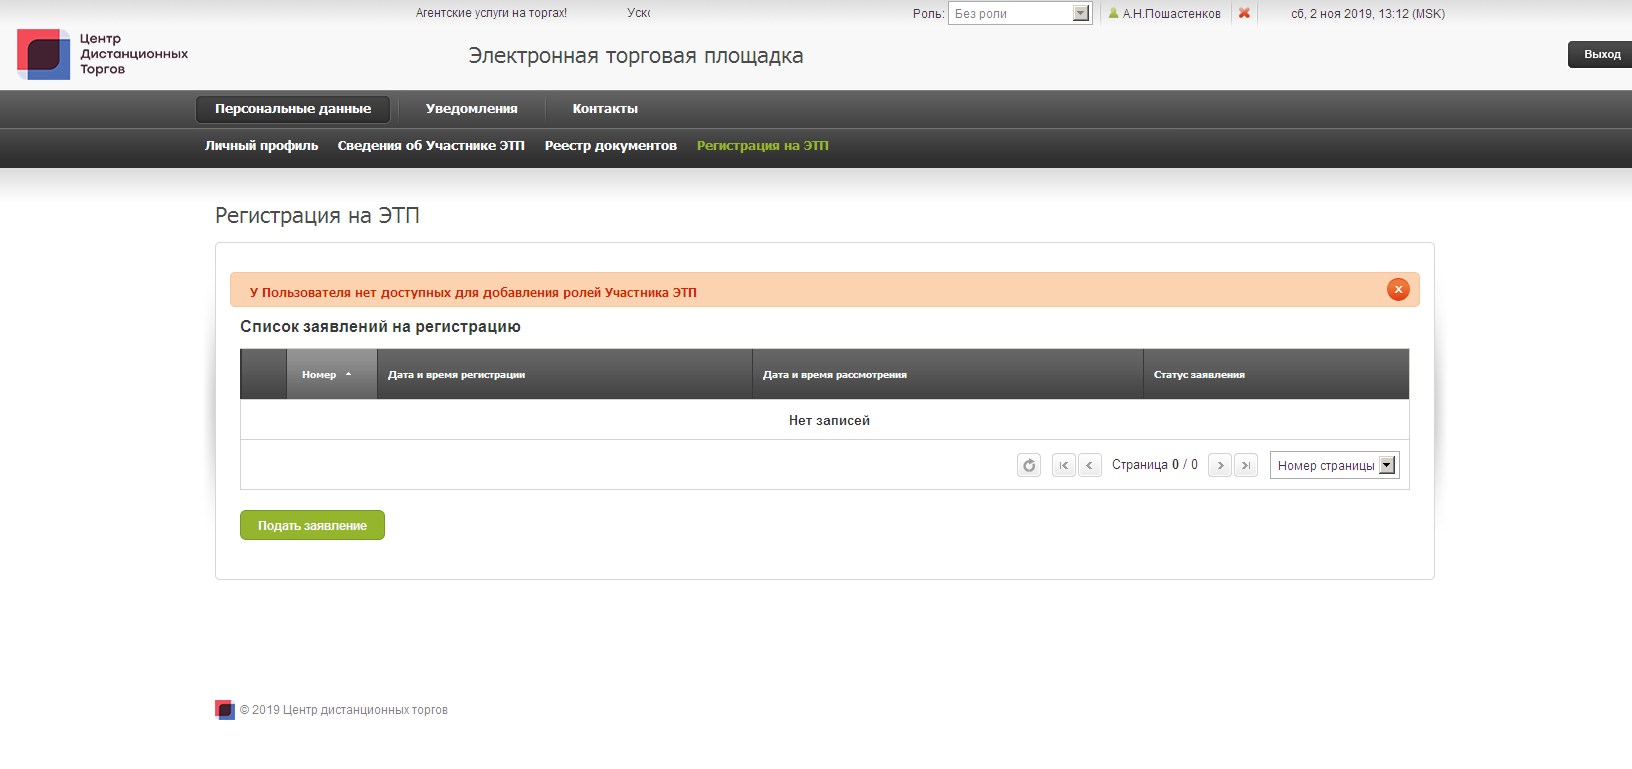Viewport: 1632px width, 769px height.
Task: Dismiss the orange warning message
Action: click(1398, 290)
